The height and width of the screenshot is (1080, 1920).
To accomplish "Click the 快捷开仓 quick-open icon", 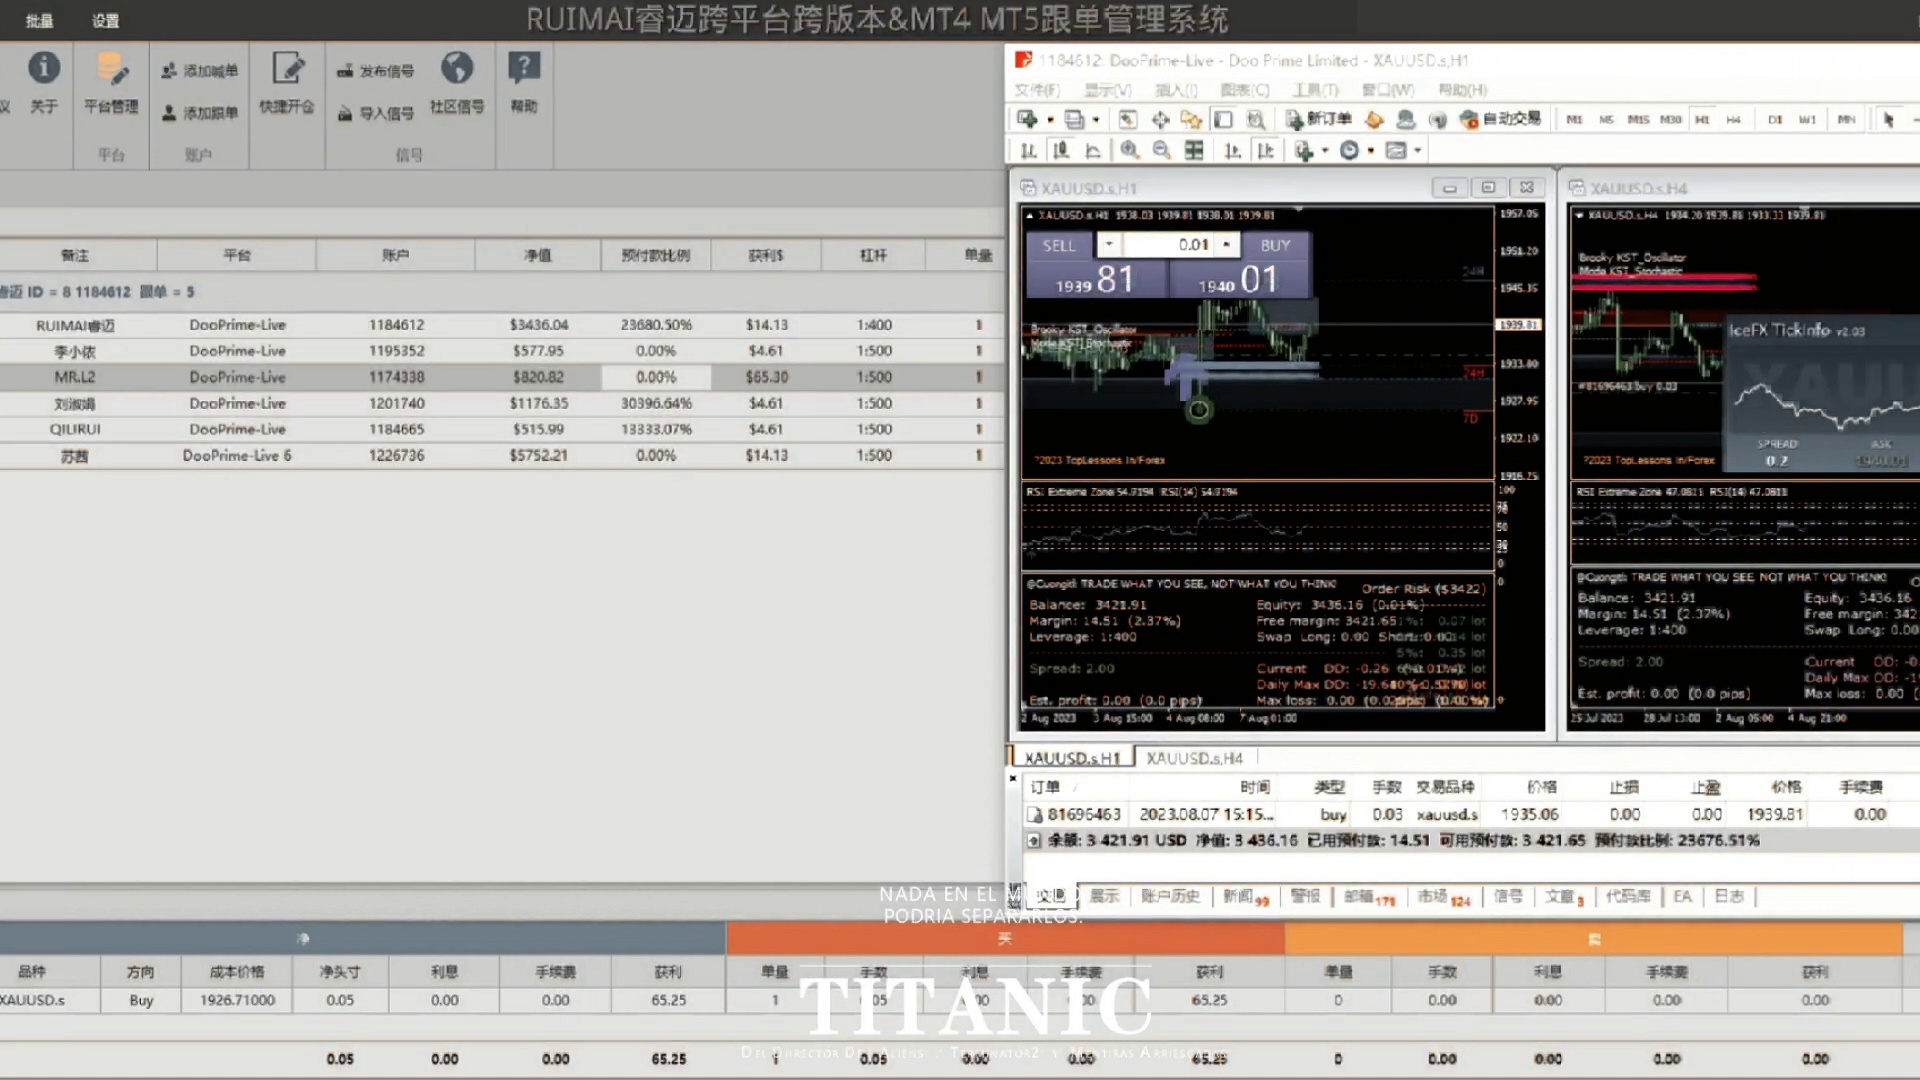I will 287,70.
